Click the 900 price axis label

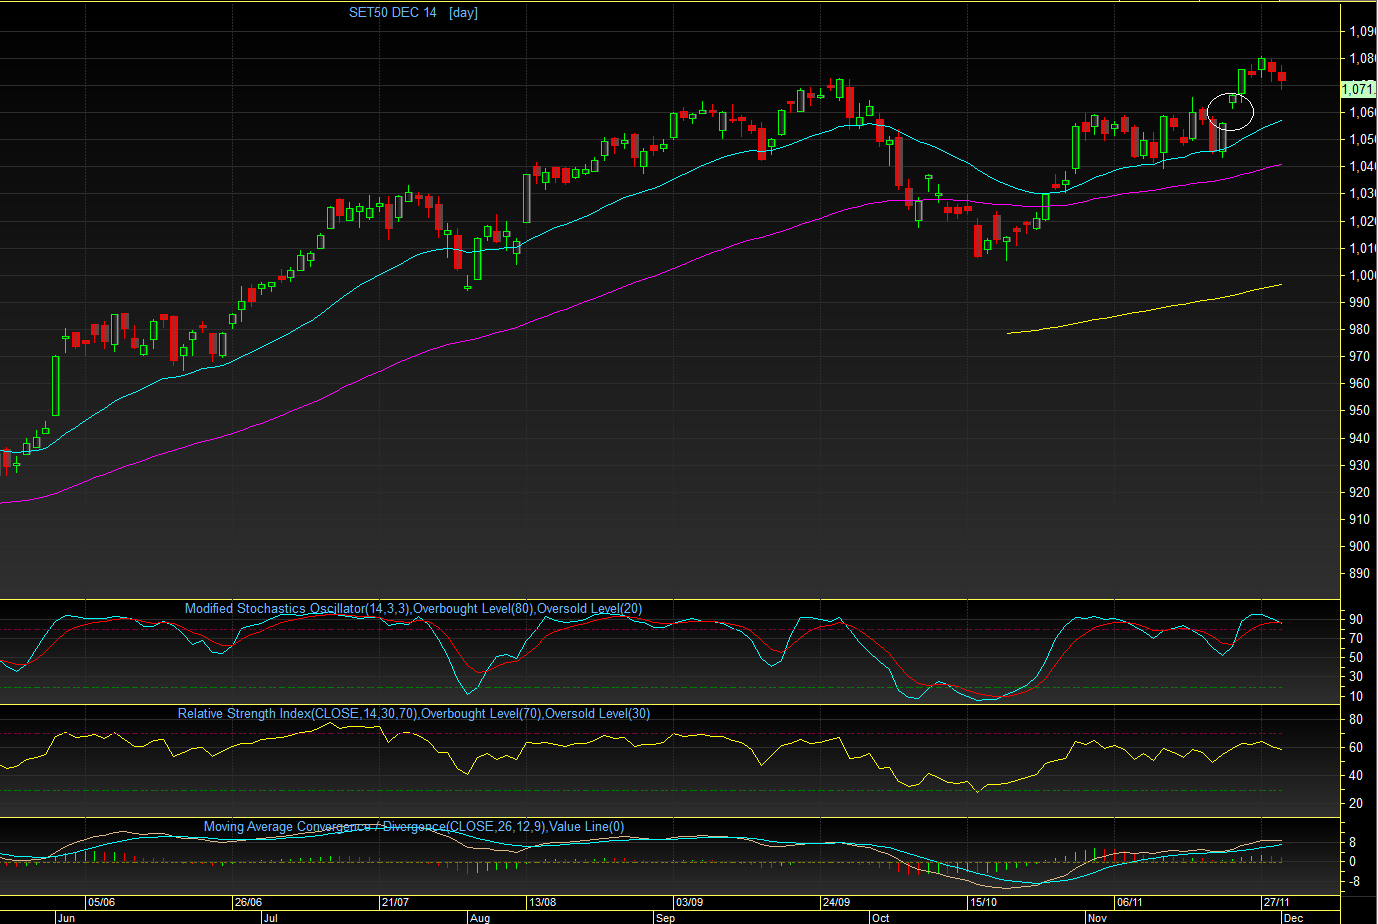pos(1359,546)
